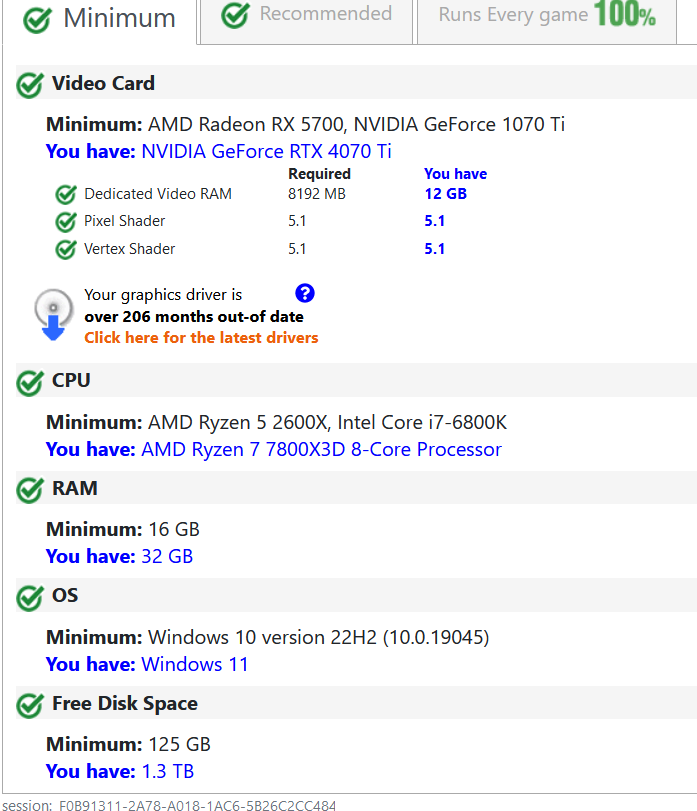The image size is (697, 811).
Task: Click the minimum AMD Radeon RX 5700 line
Action: (305, 125)
